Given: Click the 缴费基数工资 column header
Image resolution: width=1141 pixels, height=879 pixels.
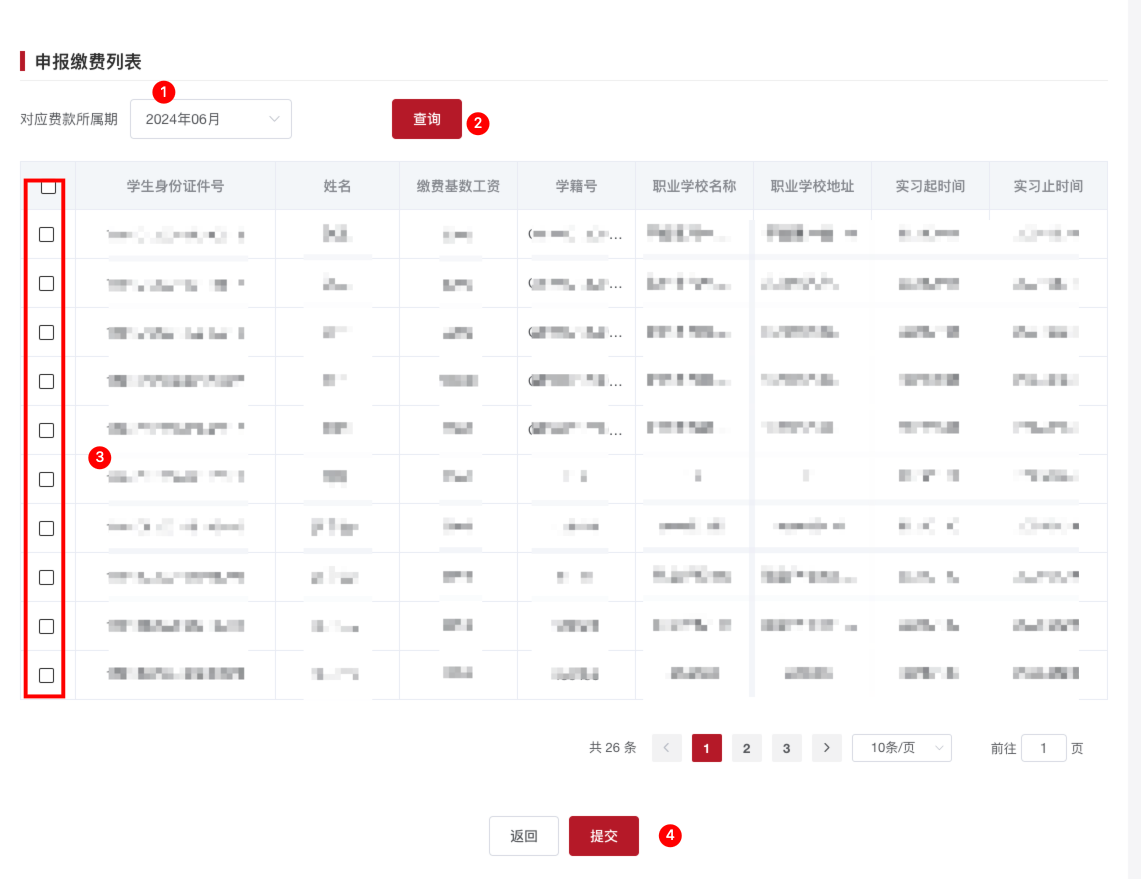Looking at the screenshot, I should [x=458, y=186].
